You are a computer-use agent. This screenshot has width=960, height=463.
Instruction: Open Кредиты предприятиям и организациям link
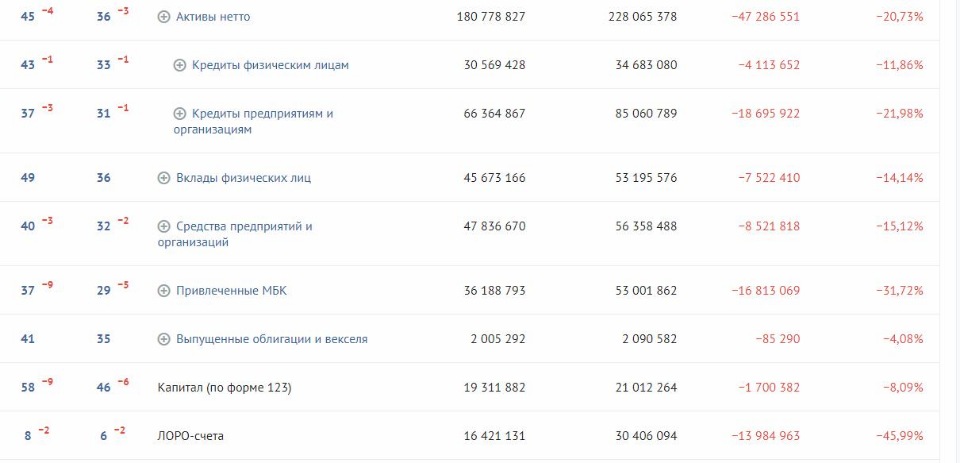click(x=253, y=122)
